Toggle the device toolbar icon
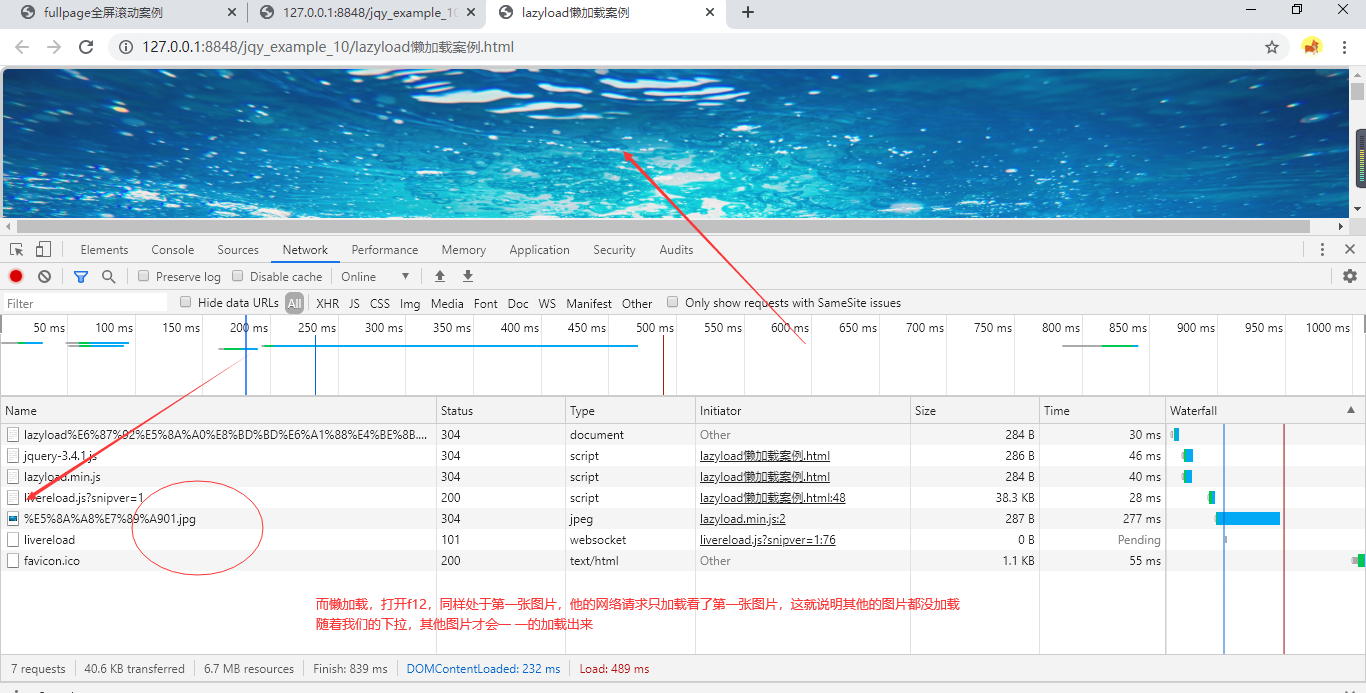The width and height of the screenshot is (1366, 693). (43, 250)
